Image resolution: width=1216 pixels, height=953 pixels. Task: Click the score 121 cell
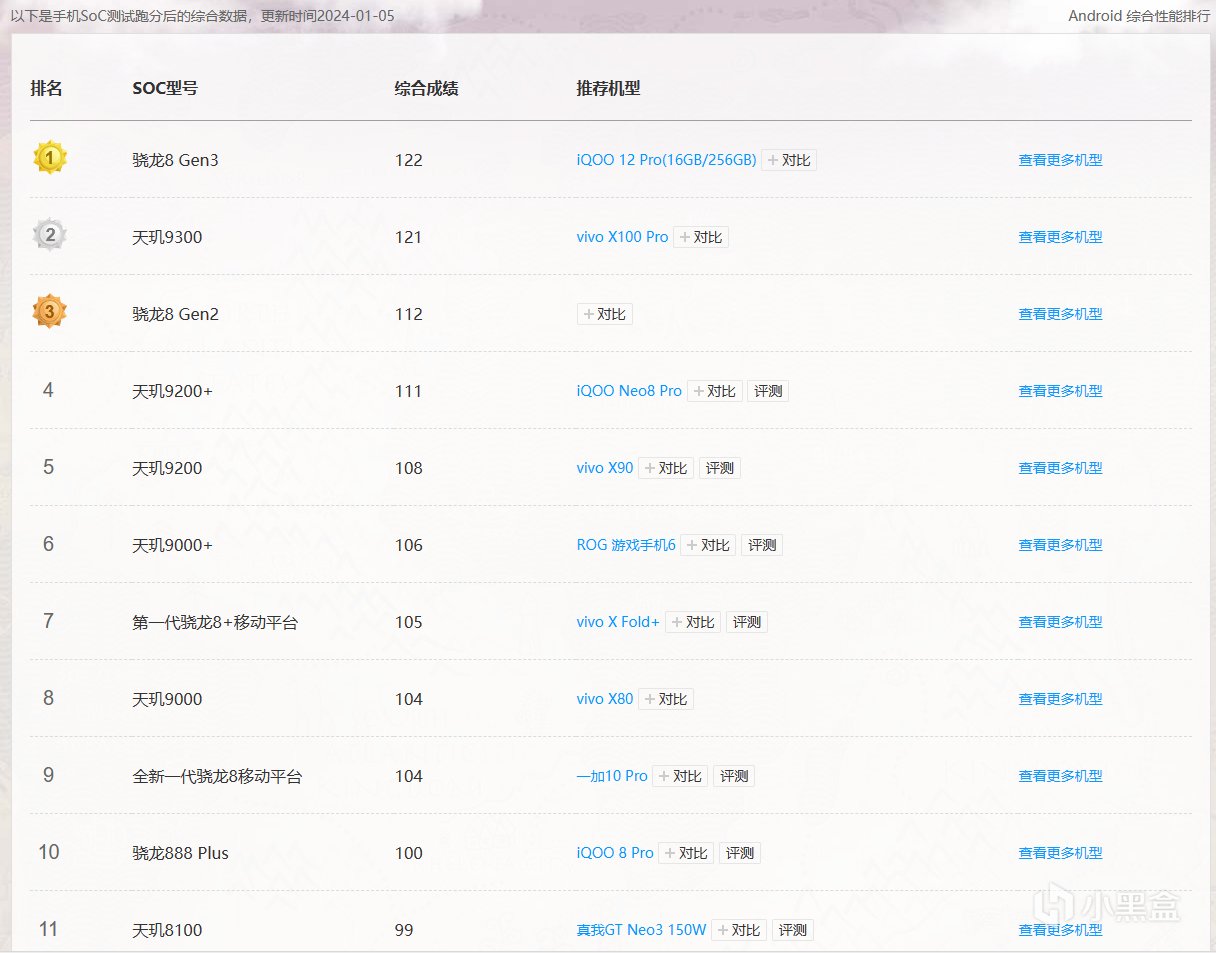[x=409, y=237]
